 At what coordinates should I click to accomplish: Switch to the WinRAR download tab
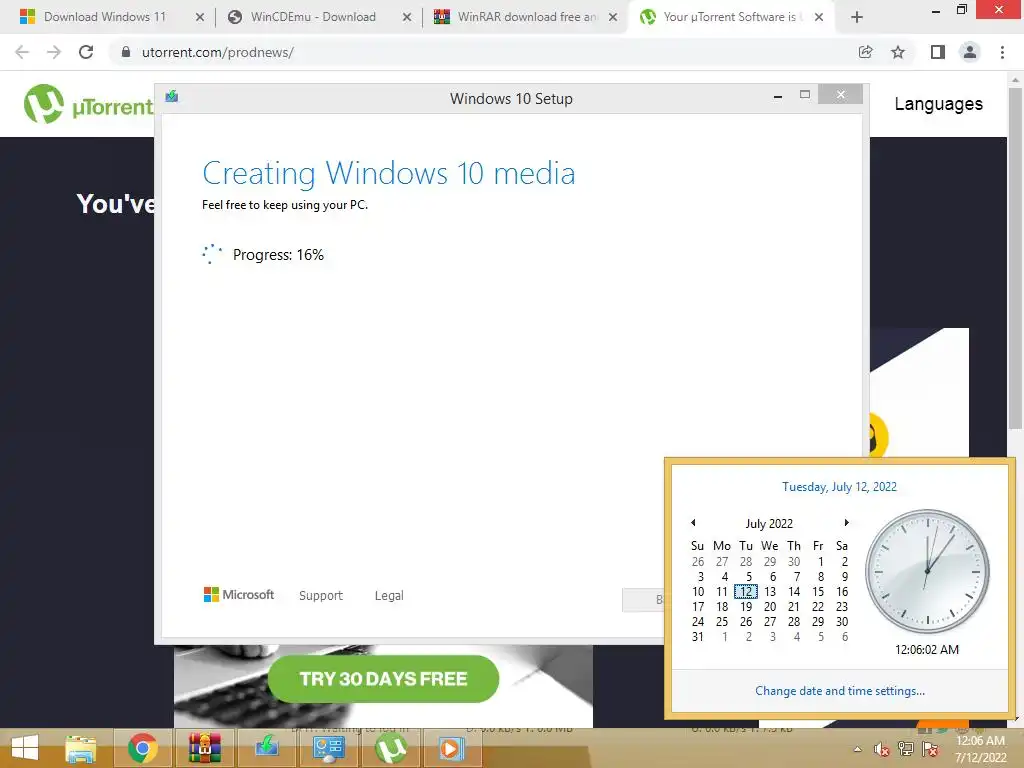coord(526,17)
